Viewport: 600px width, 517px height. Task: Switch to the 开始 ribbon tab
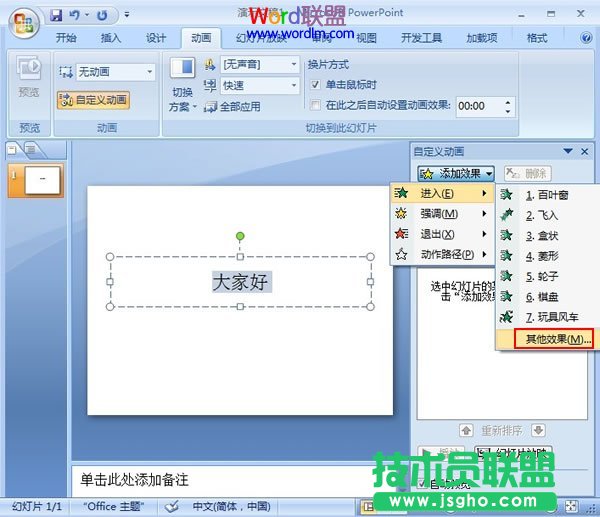click(x=66, y=38)
